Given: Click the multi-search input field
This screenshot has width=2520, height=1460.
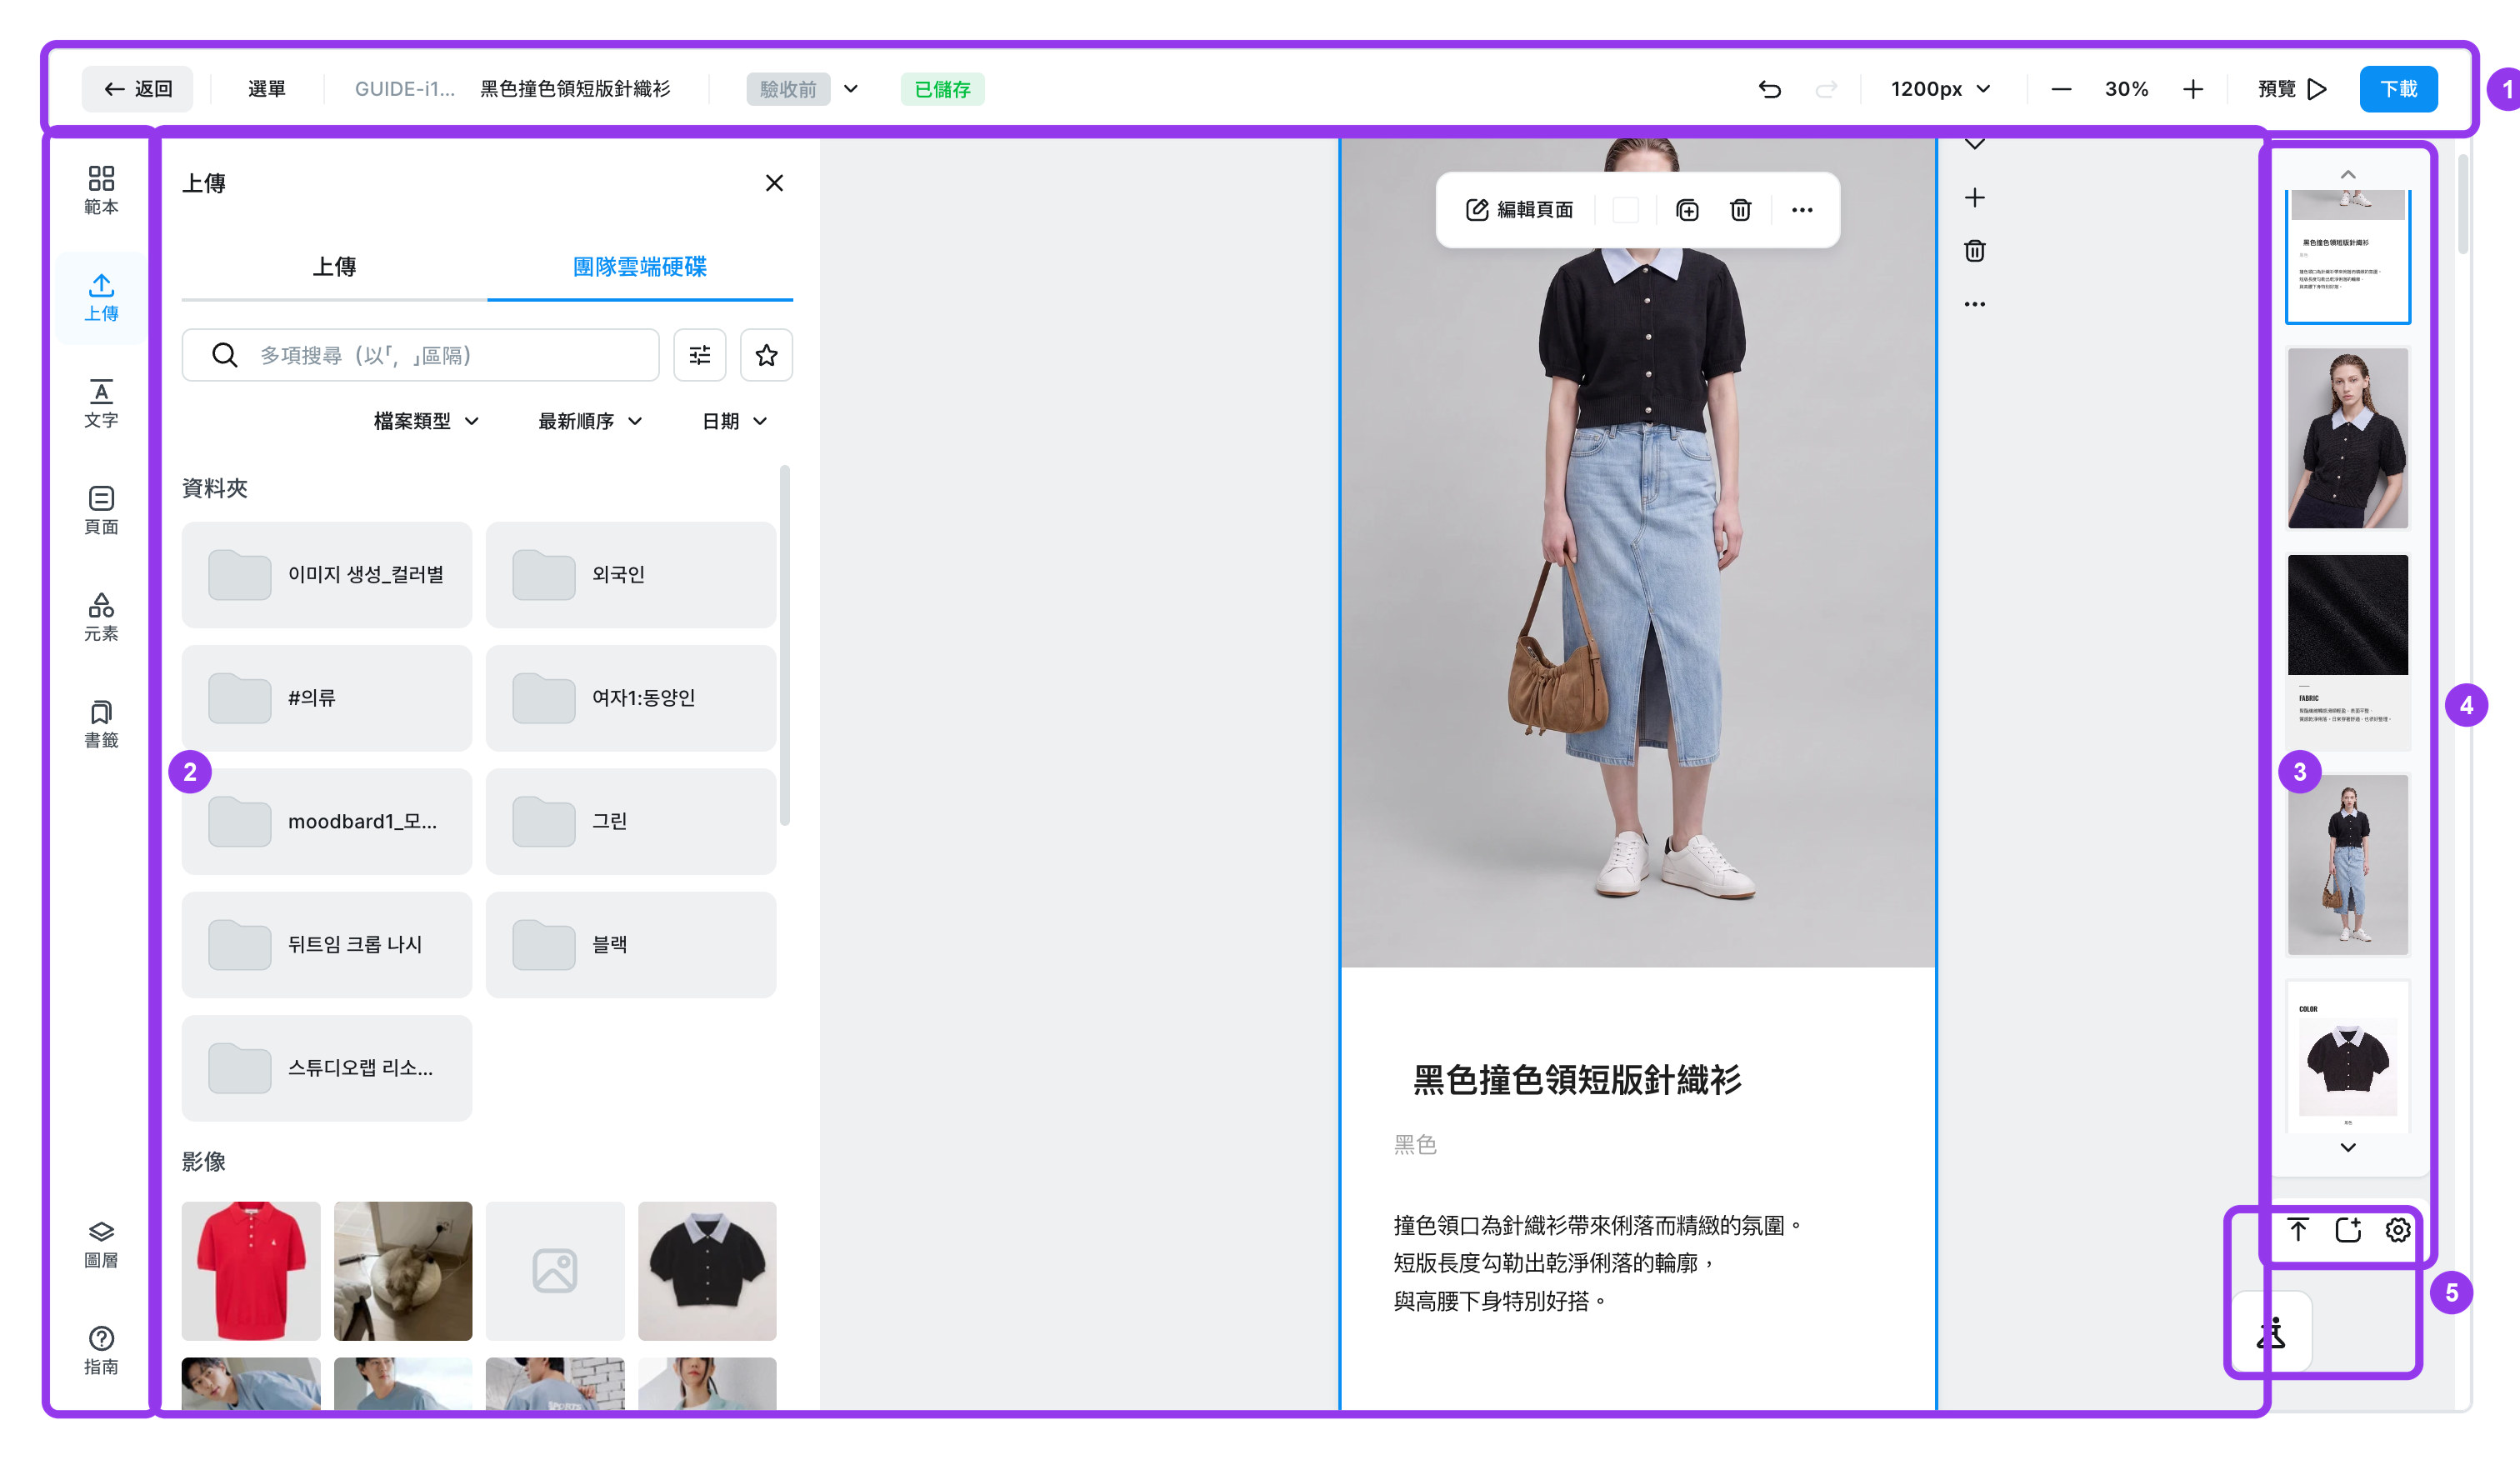Looking at the screenshot, I should 421,355.
